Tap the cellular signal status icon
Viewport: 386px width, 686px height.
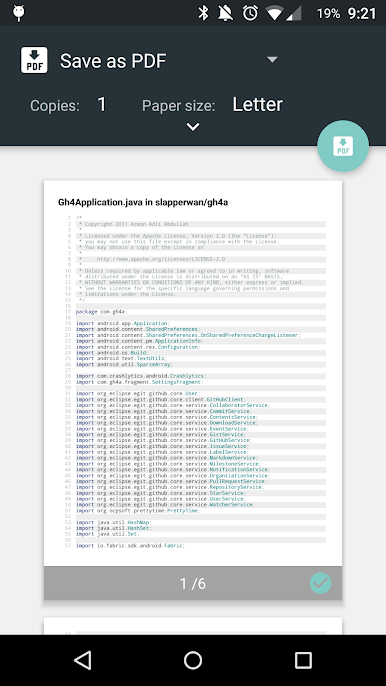[294, 14]
